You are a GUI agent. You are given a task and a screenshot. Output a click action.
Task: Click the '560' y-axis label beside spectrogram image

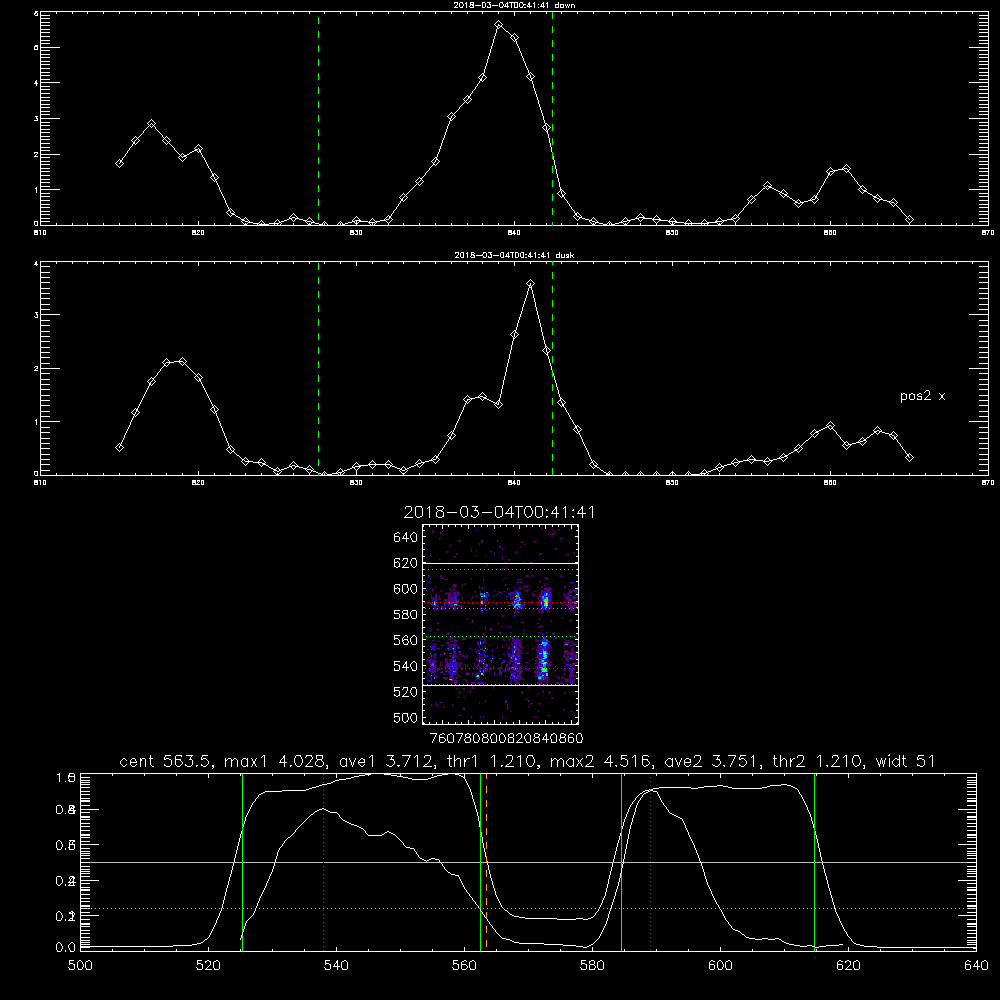pyautogui.click(x=406, y=640)
